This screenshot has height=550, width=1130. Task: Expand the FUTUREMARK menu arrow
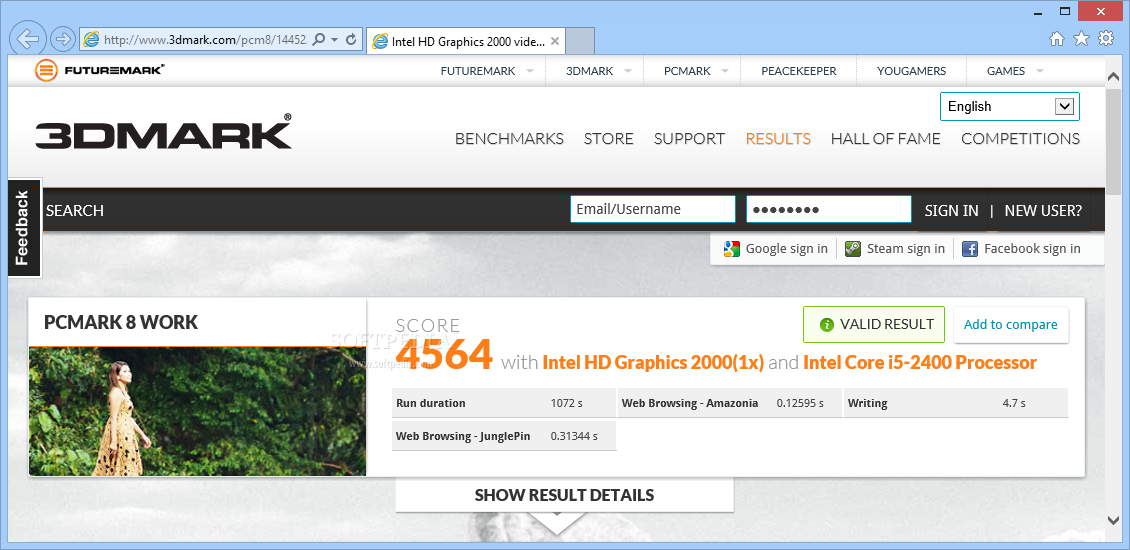(530, 71)
